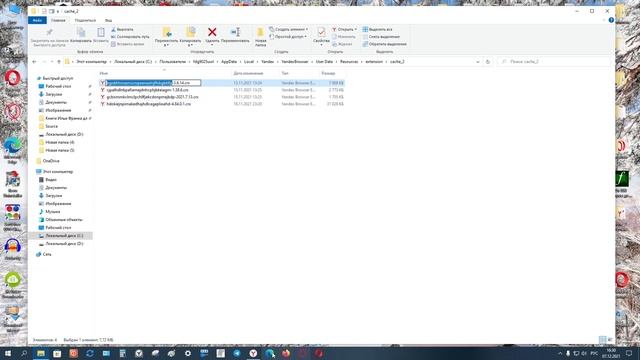
Task: Open Новая папка (4) in the sidebar
Action: pyautogui.click(x=60, y=142)
